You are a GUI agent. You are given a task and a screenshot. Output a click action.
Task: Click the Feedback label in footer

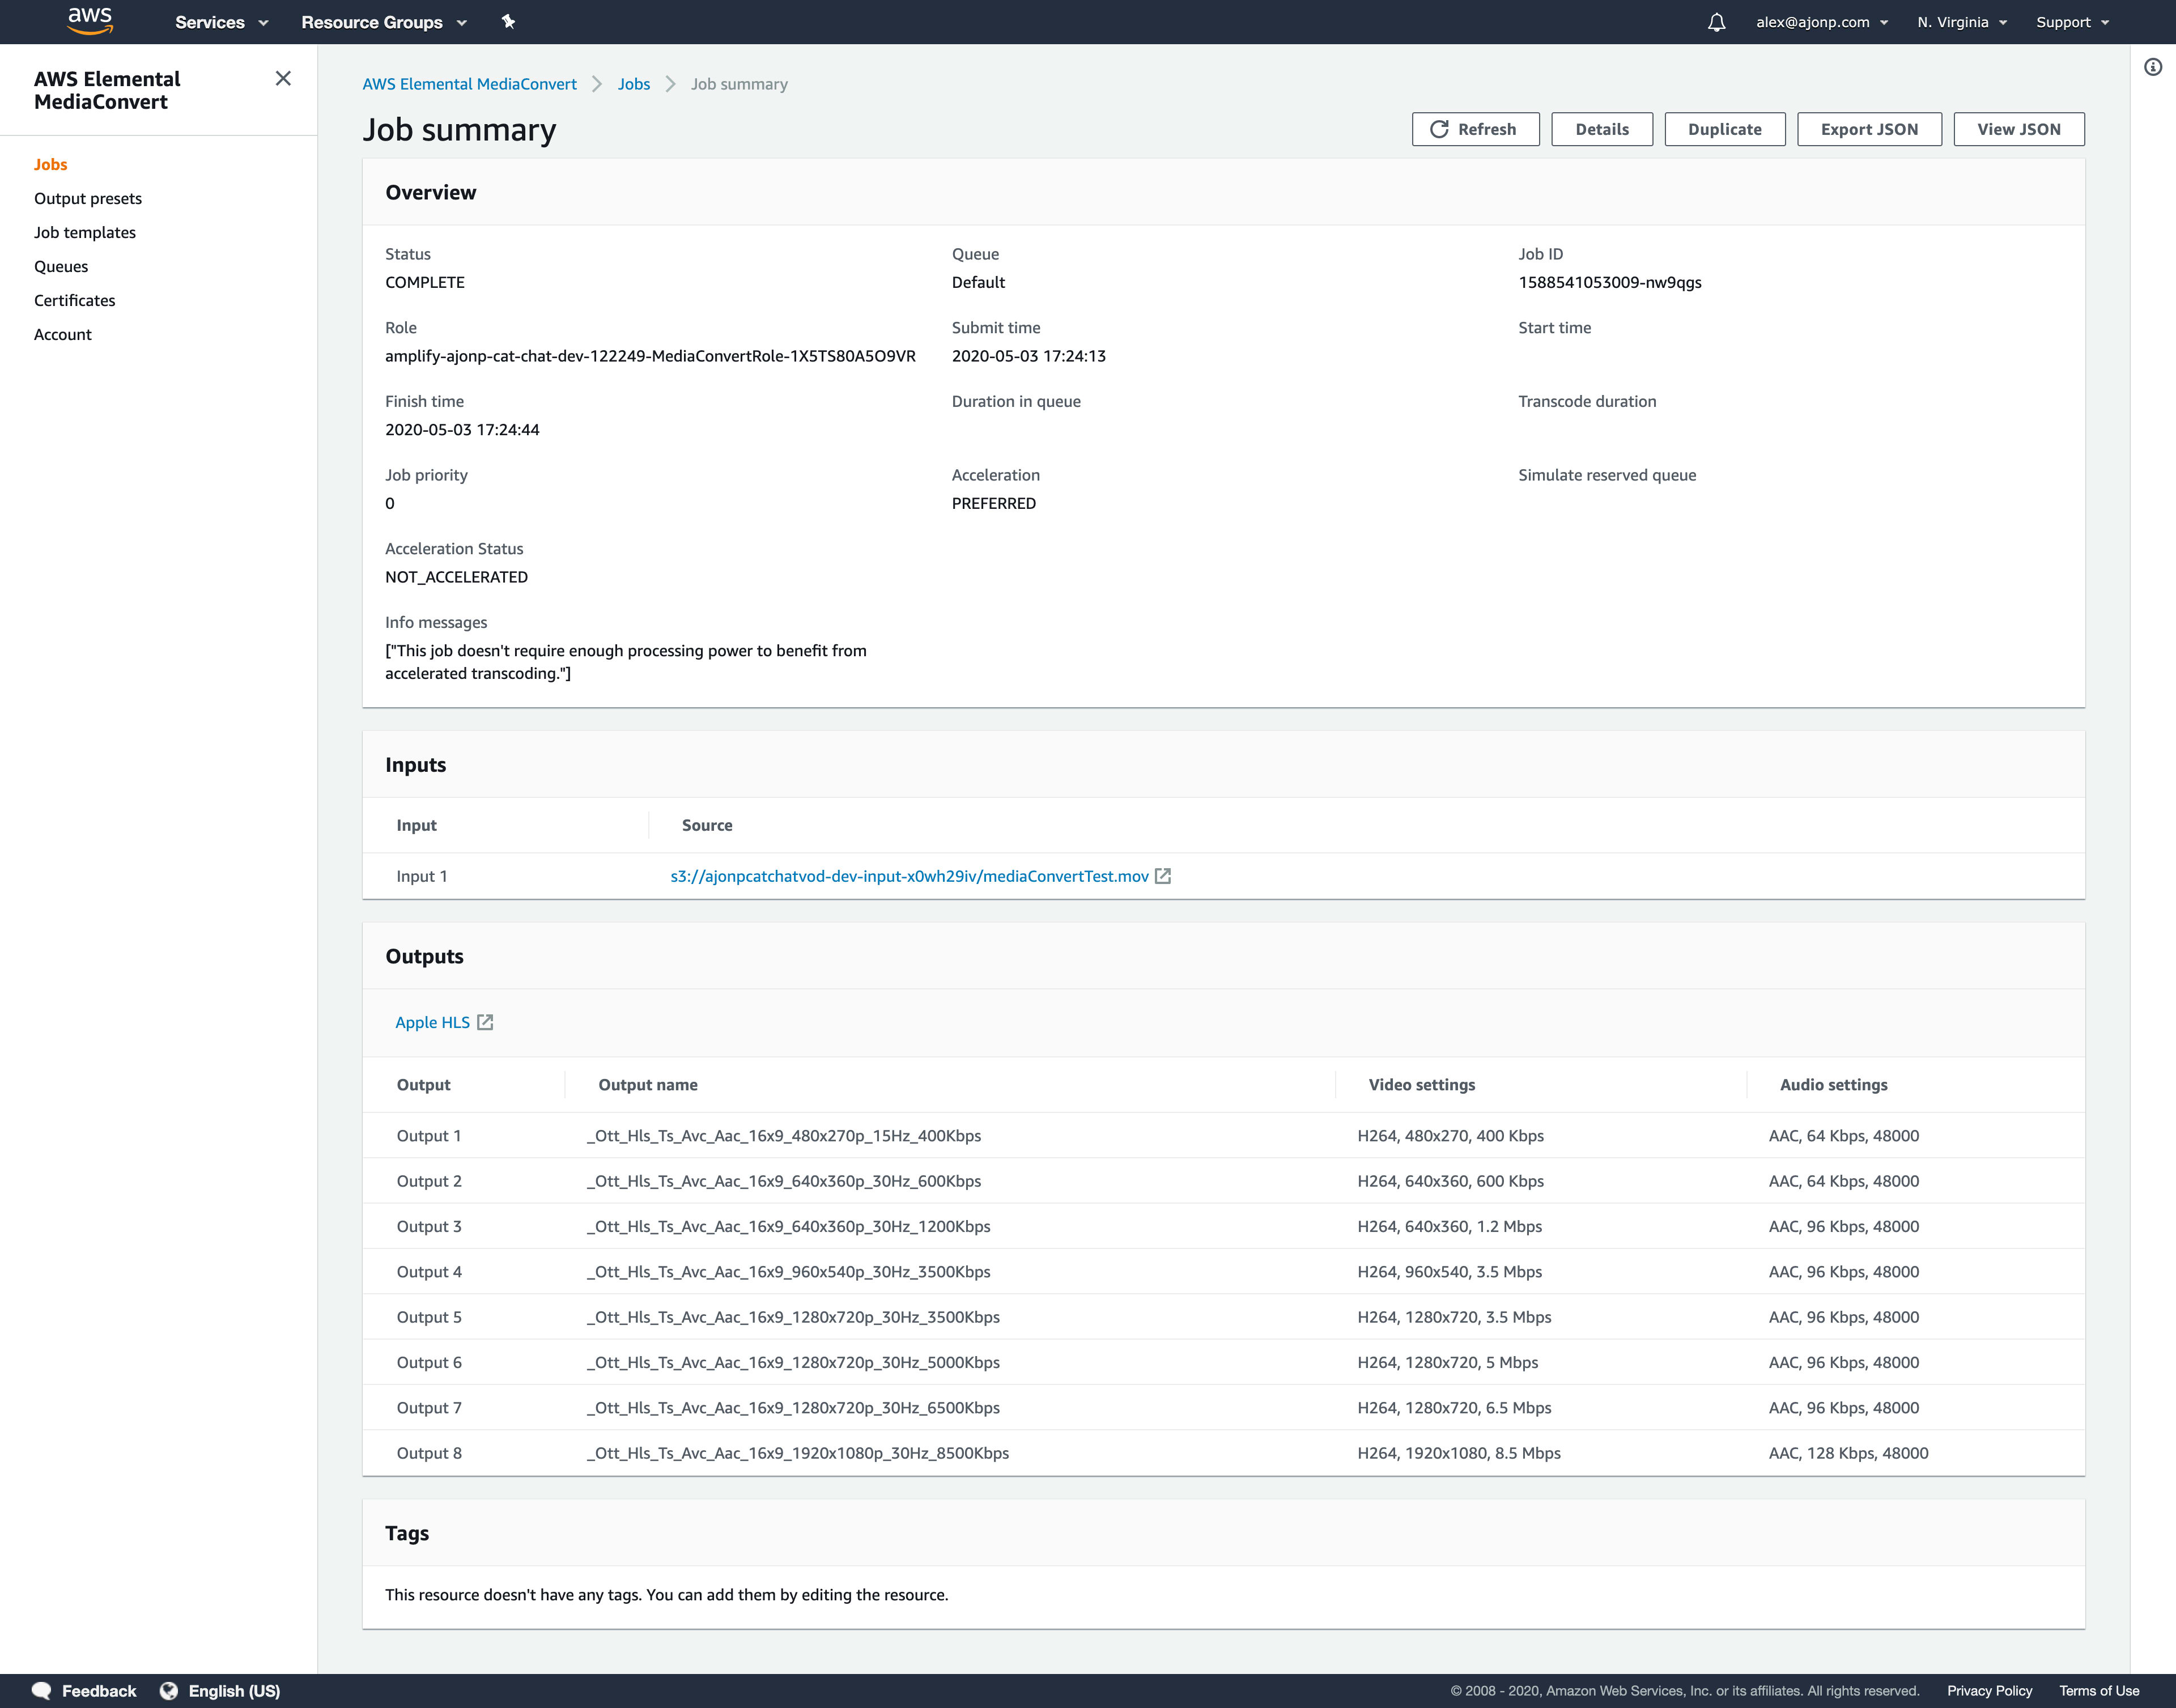[x=99, y=1690]
